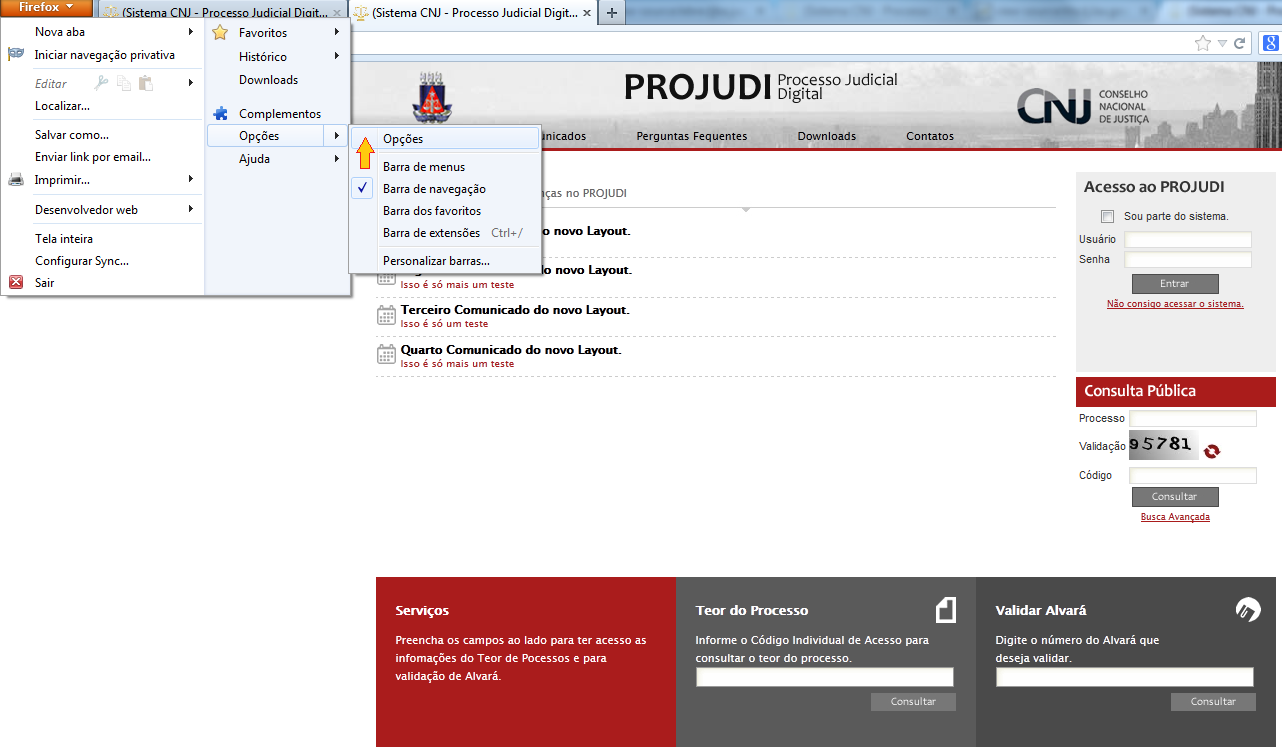Screen dimensions: 1282x750
Task: Click the reload page icon
Action: coord(1240,43)
